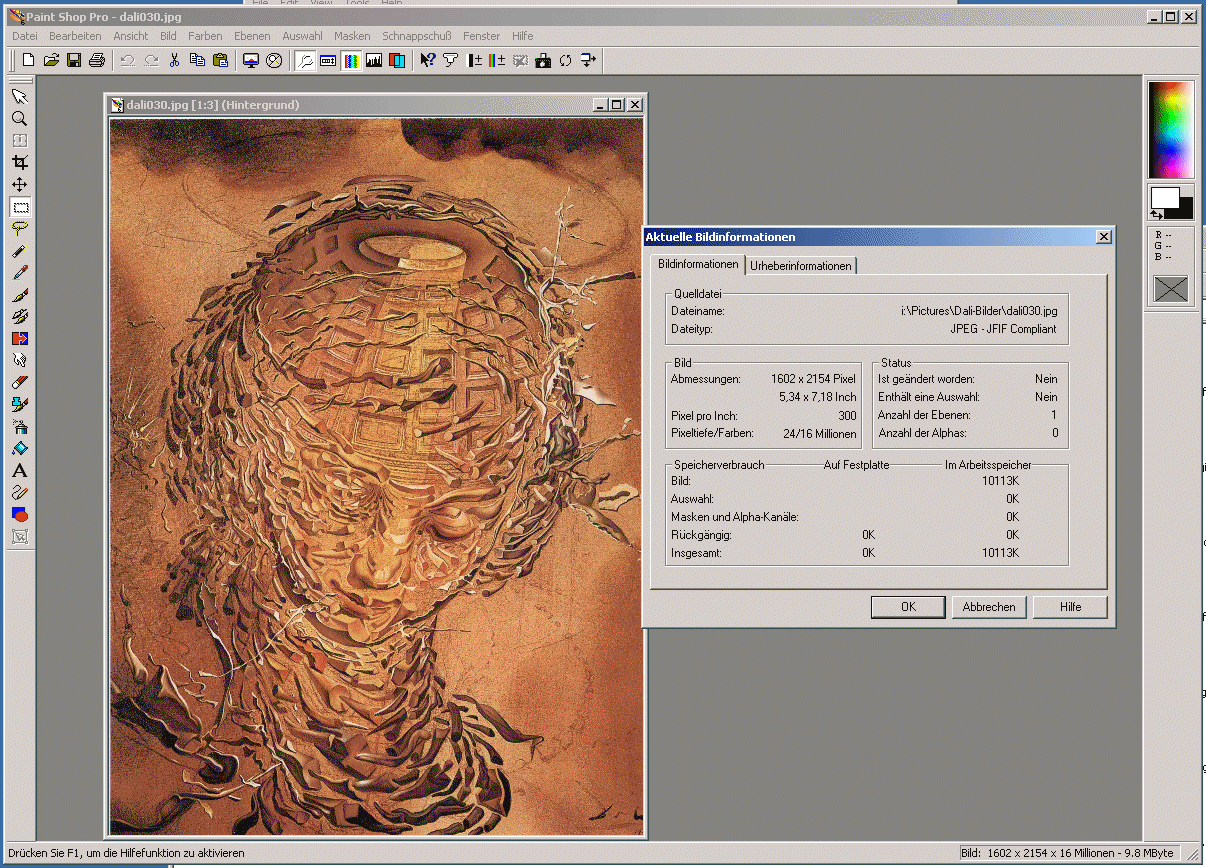Screen dimensions: 1206x868
Task: Select the Zoom magnifier tool
Action: 19,118
